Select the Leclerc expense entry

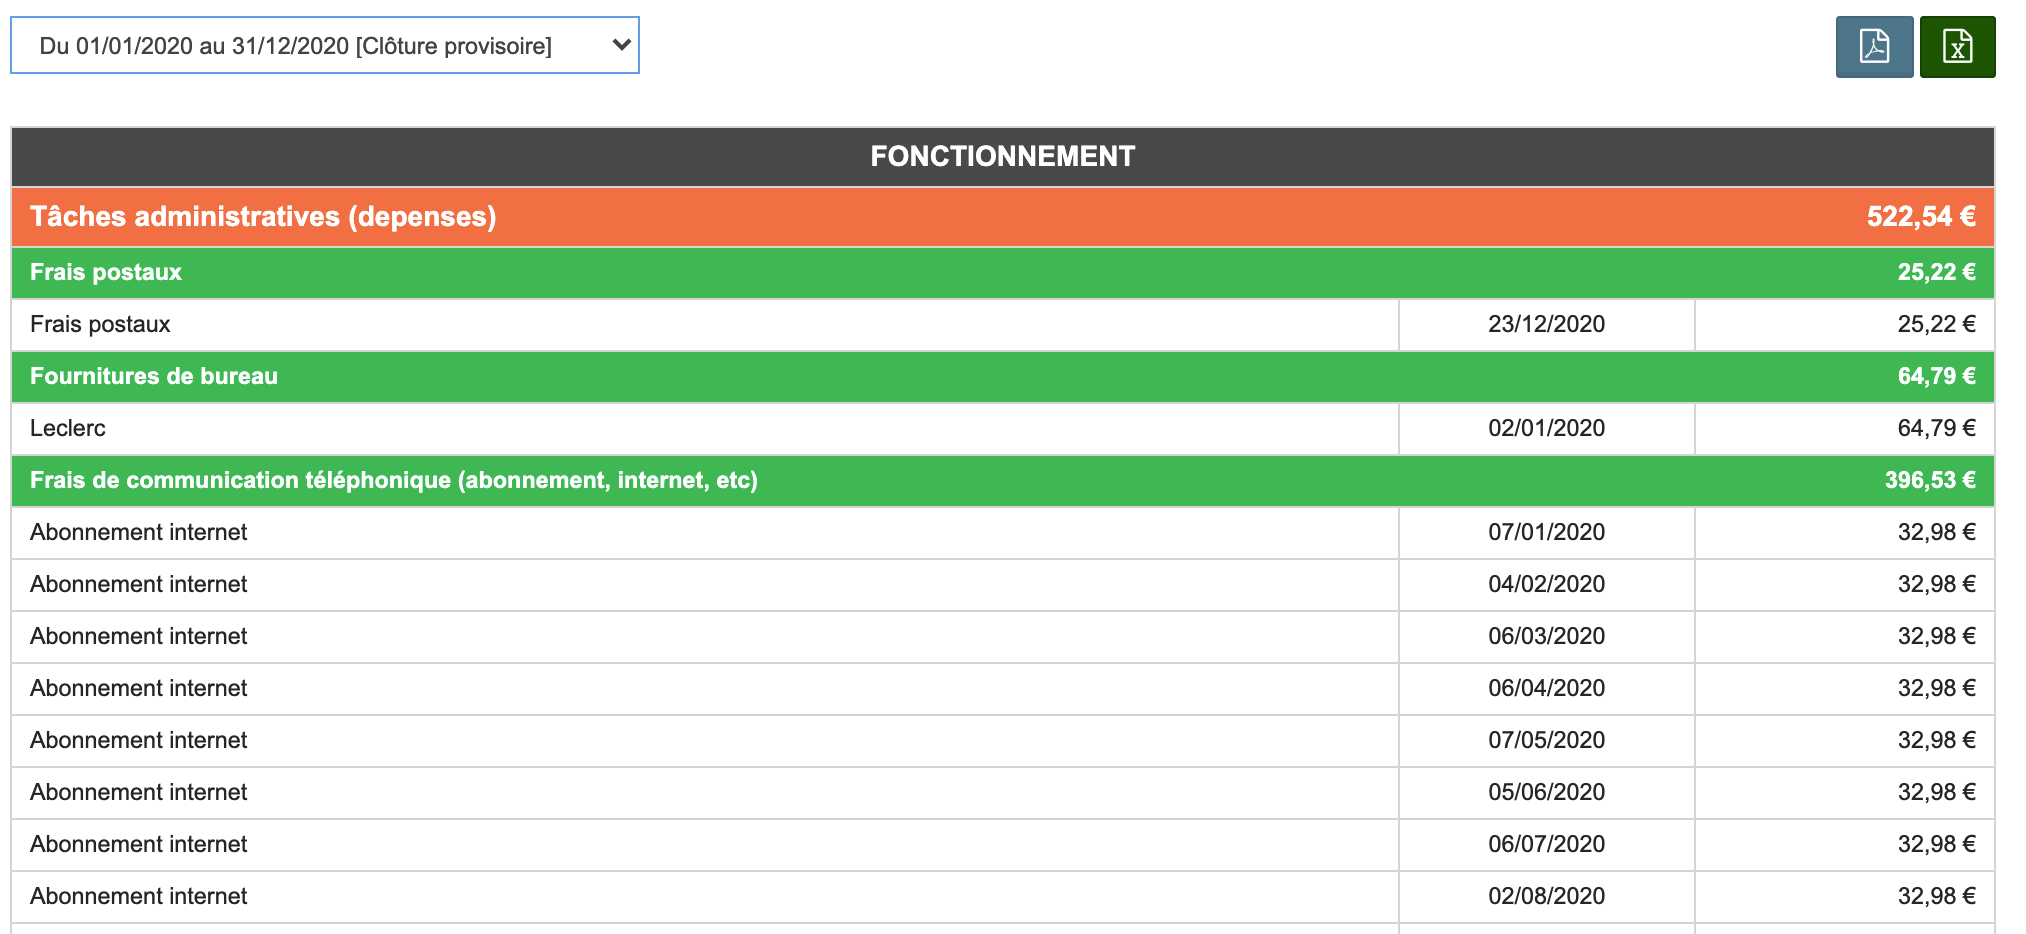tap(68, 429)
